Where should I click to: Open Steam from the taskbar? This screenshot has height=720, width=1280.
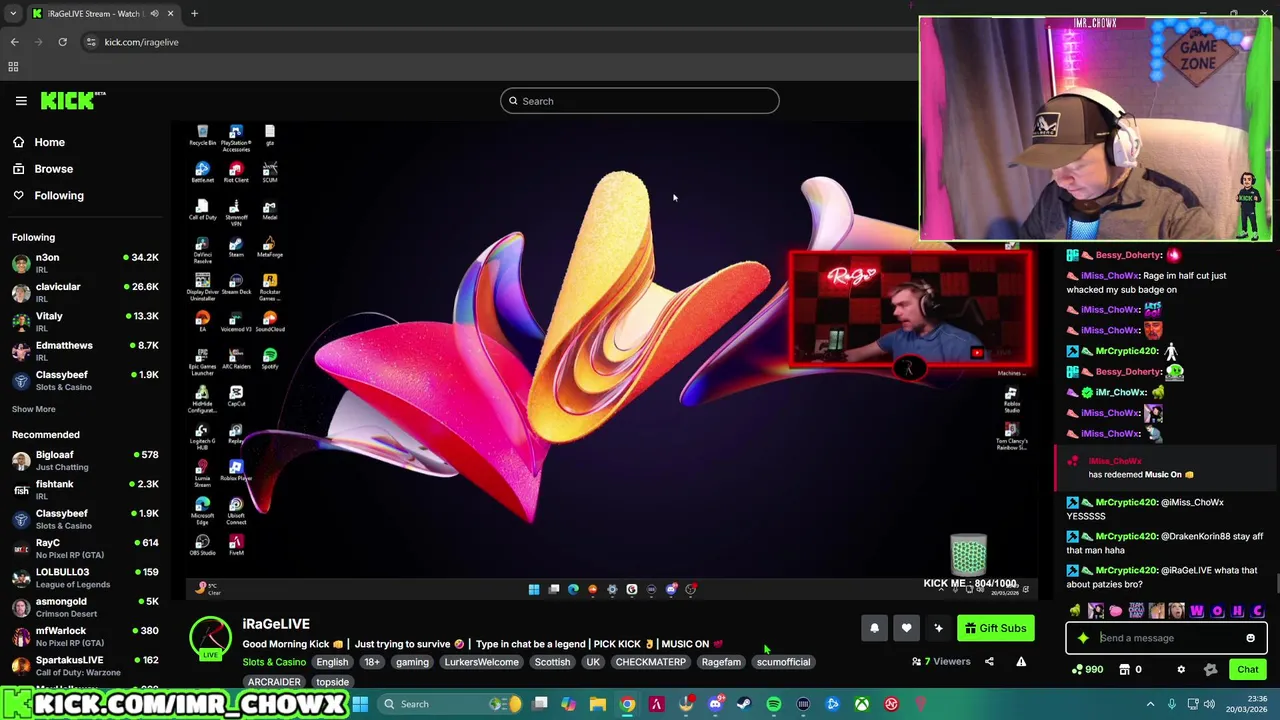coord(744,704)
